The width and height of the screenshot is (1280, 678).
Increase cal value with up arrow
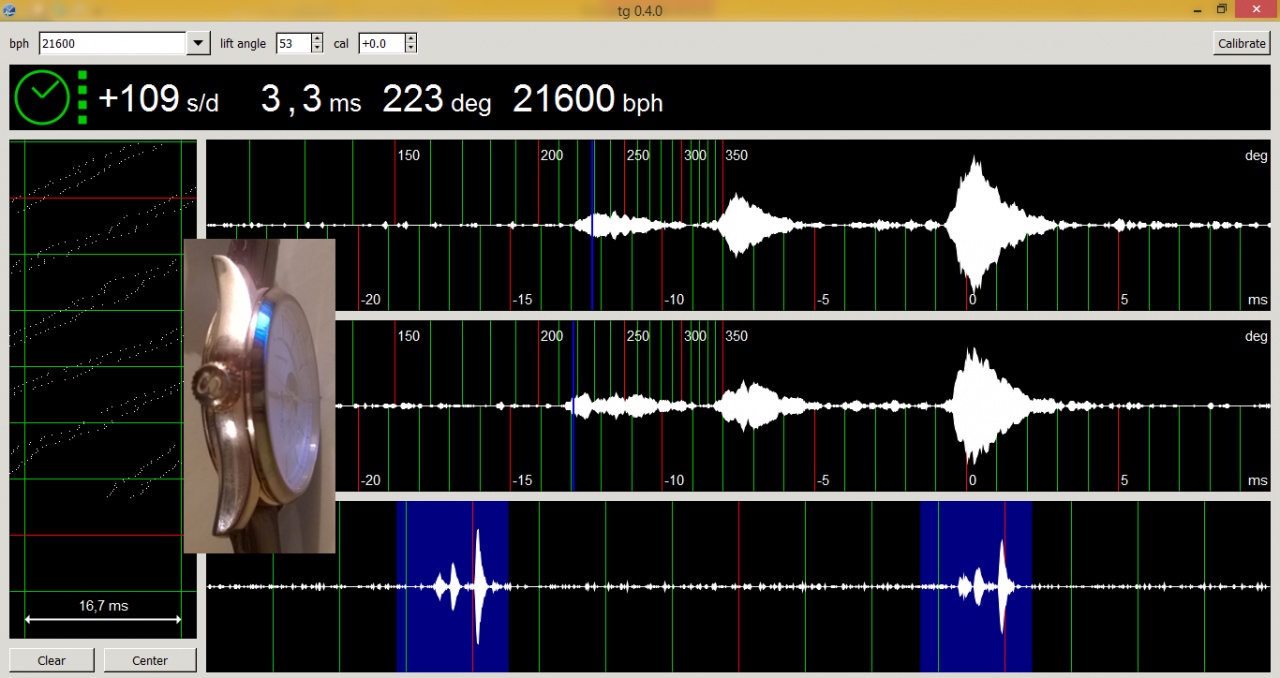(x=410, y=39)
